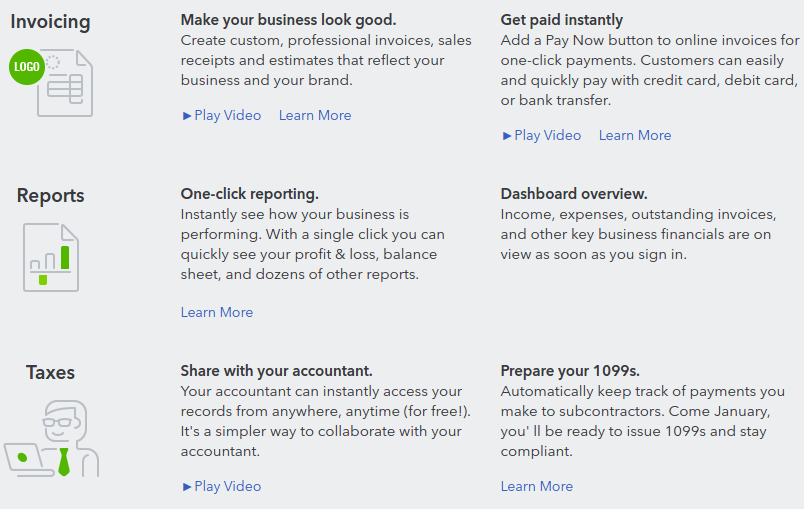Click the Taxes section heading
The height and width of the screenshot is (509, 804).
click(50, 372)
